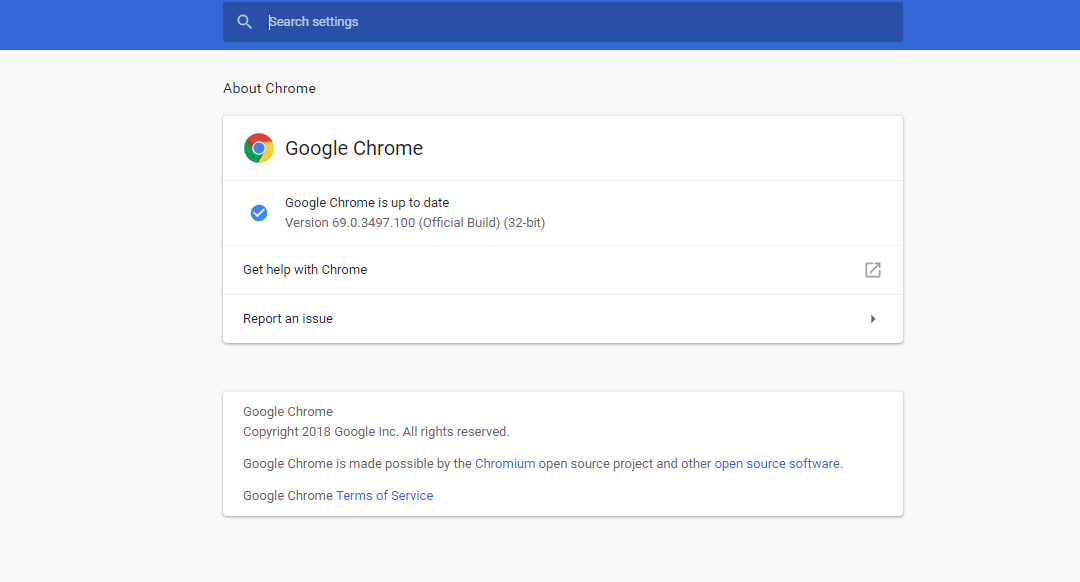This screenshot has width=1080, height=582.
Task: Click the About Chrome page heading
Action: coord(269,88)
